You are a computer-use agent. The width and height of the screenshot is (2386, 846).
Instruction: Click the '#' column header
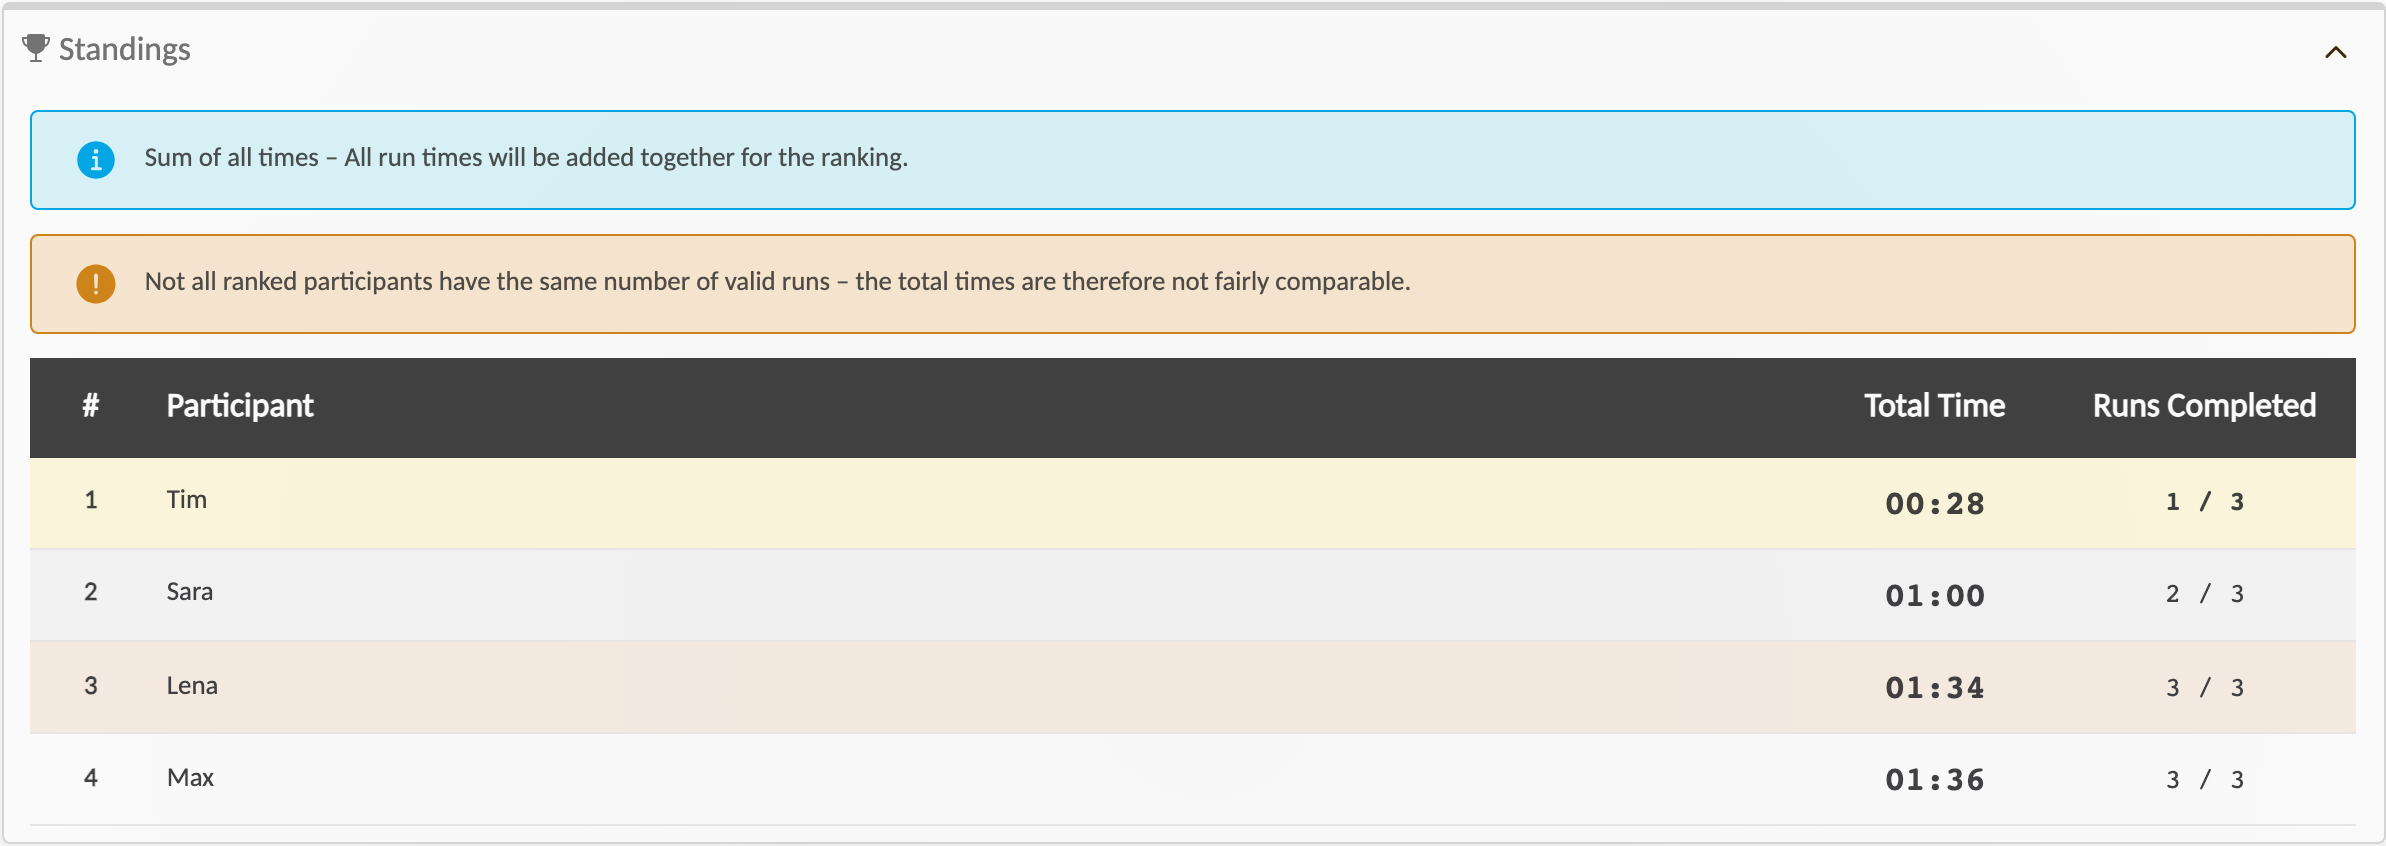[x=91, y=405]
